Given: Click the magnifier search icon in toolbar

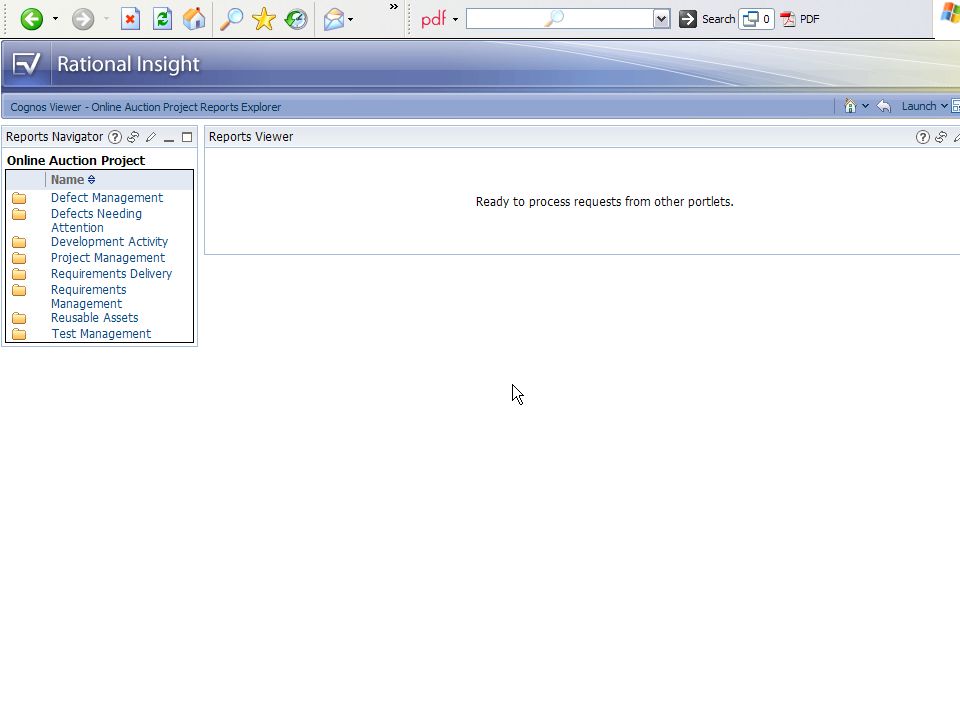Looking at the screenshot, I should click(231, 19).
